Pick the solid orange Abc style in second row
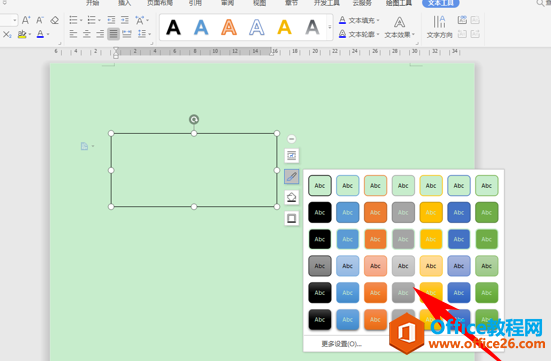Viewport: 552px width, 361px height. [375, 212]
